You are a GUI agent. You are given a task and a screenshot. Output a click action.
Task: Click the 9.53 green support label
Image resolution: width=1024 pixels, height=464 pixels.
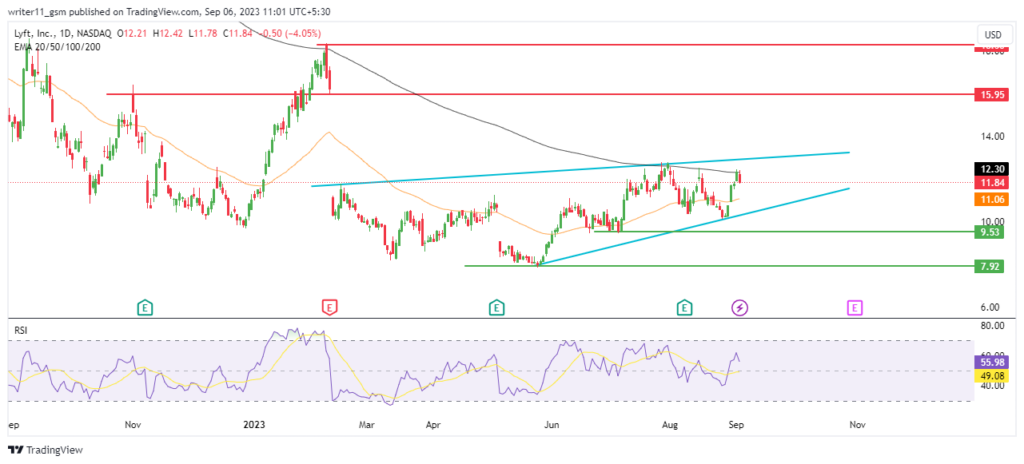click(x=989, y=232)
